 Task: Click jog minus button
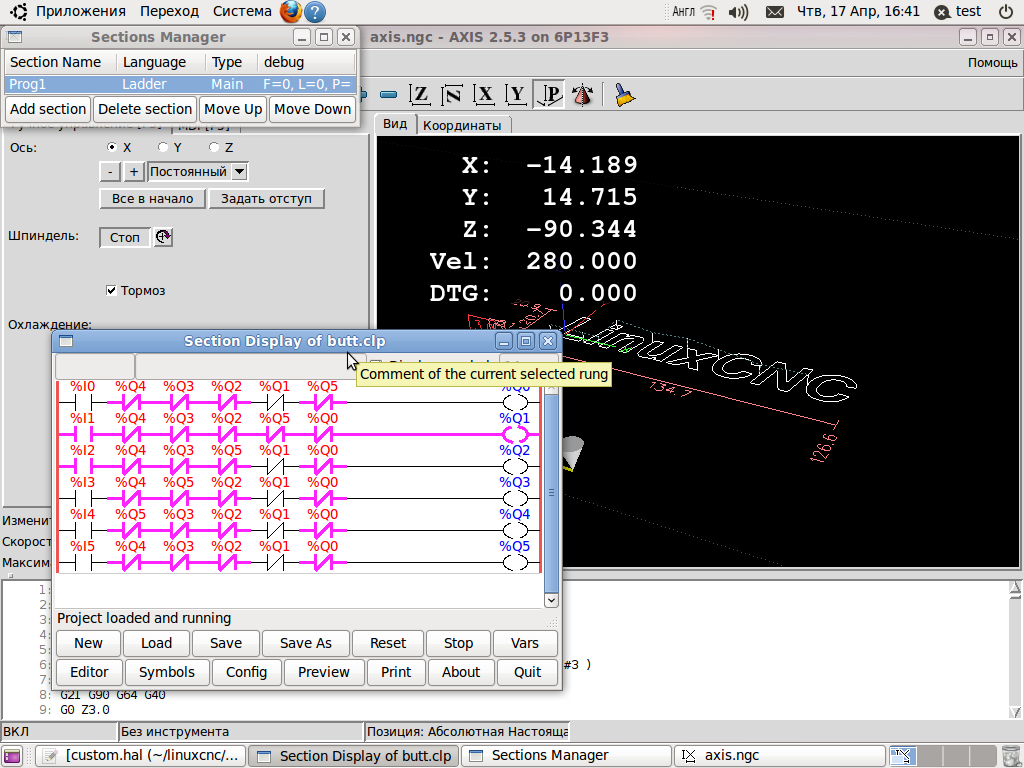[x=110, y=172]
